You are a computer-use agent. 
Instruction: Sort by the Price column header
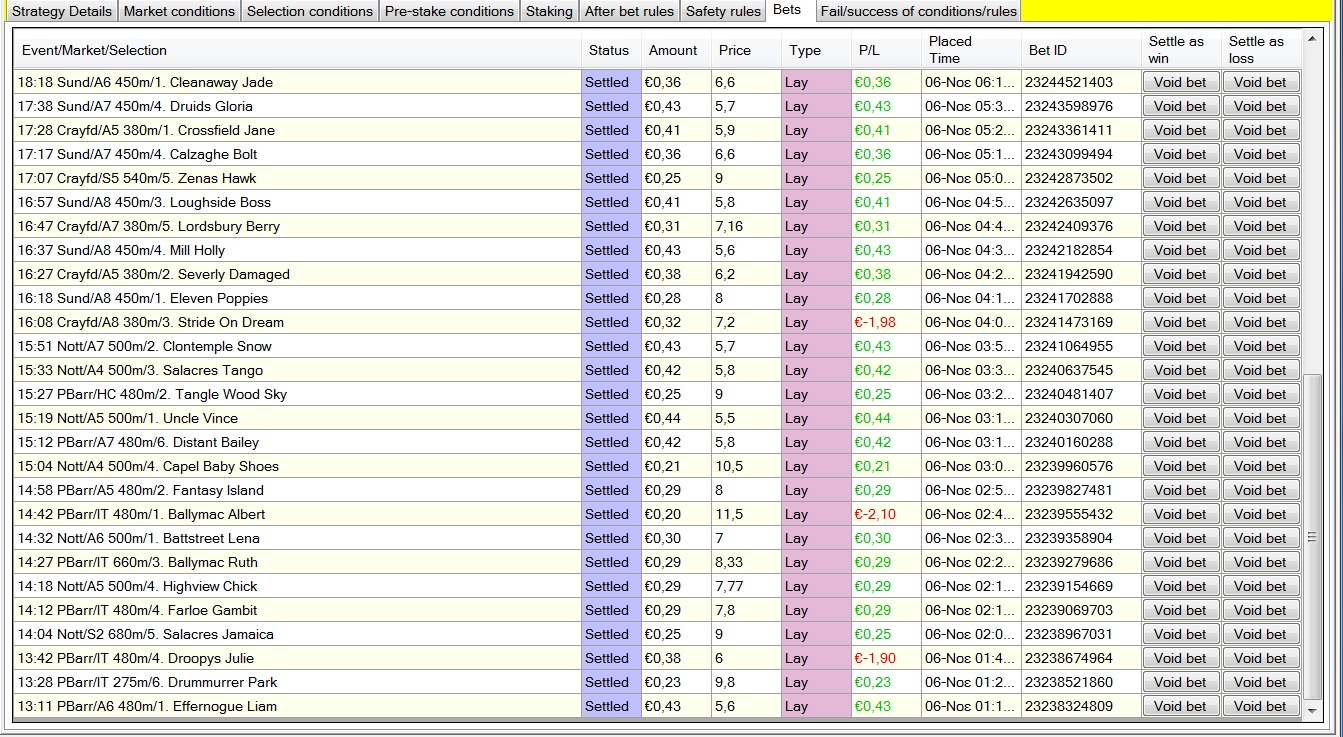[x=746, y=50]
